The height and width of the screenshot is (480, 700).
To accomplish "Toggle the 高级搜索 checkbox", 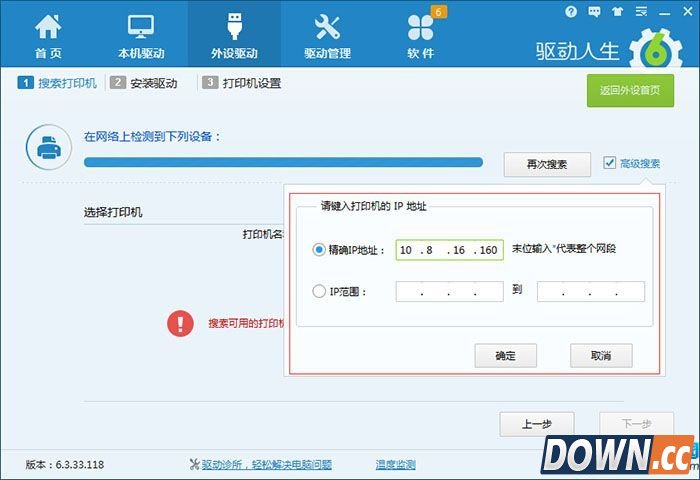I will pyautogui.click(x=609, y=163).
